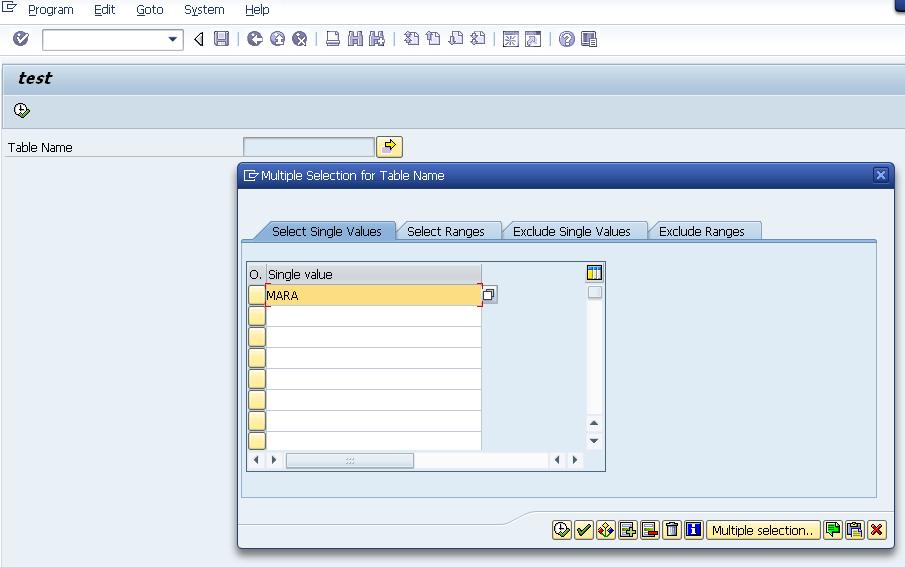Switch to the Exclude Single Values tab

tap(572, 231)
